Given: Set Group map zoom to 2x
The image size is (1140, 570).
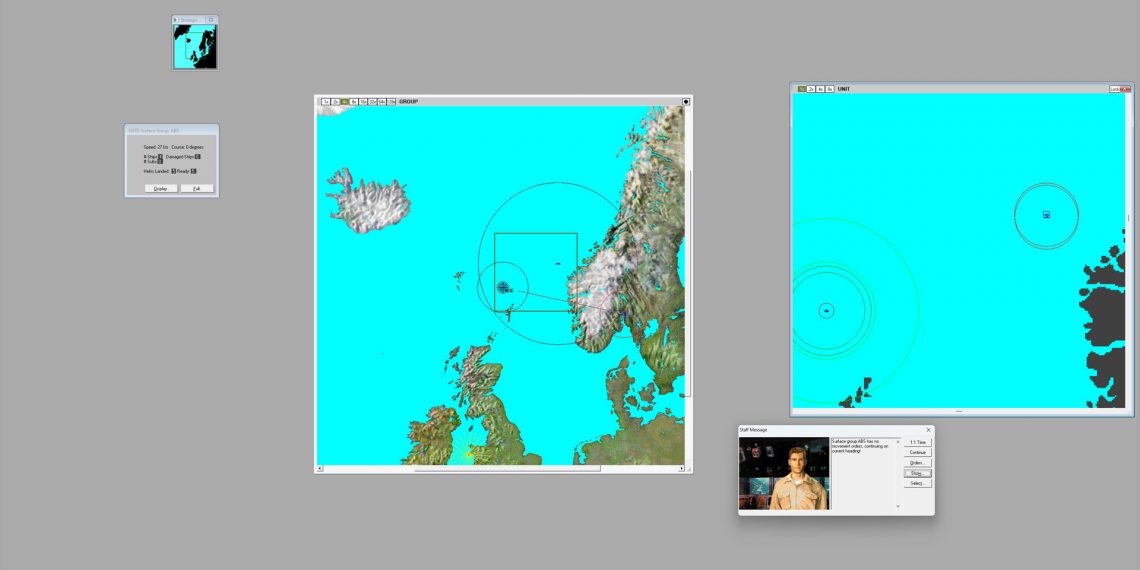Looking at the screenshot, I should (336, 102).
